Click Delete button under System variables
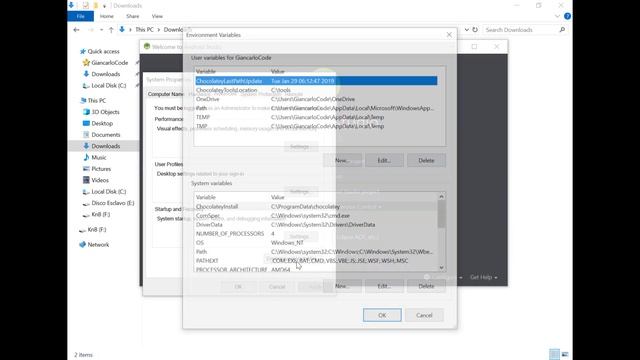The width and height of the screenshot is (640, 360). 426,286
